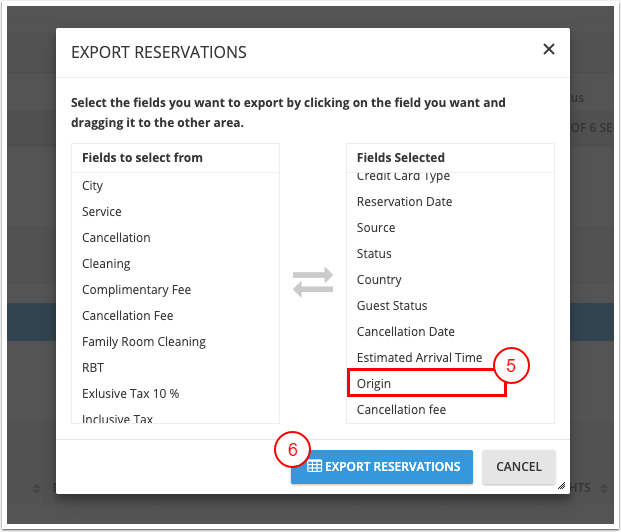
Task: Choose the Family Room Cleaning field
Action: (144, 342)
